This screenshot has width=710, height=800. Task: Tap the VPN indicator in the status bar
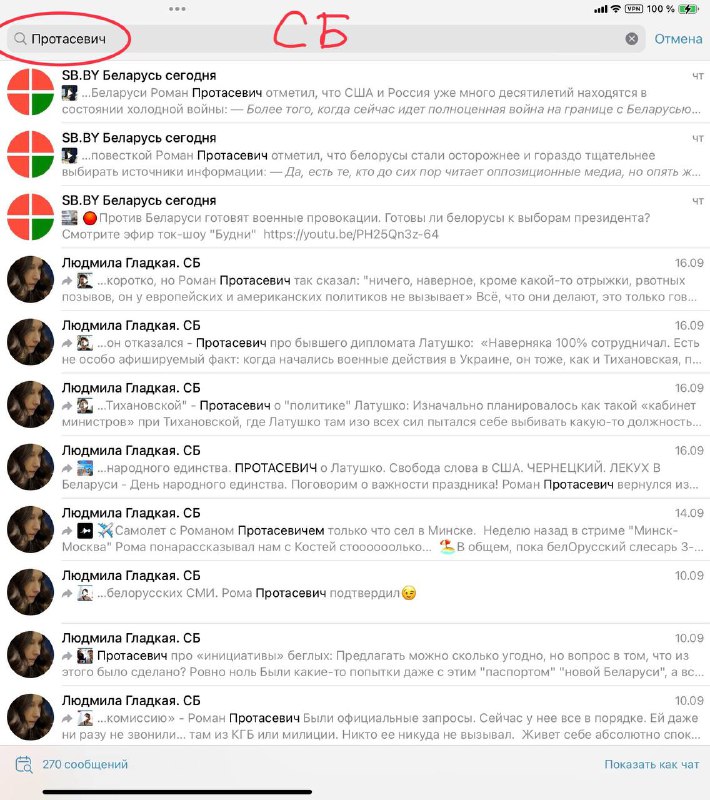point(634,9)
